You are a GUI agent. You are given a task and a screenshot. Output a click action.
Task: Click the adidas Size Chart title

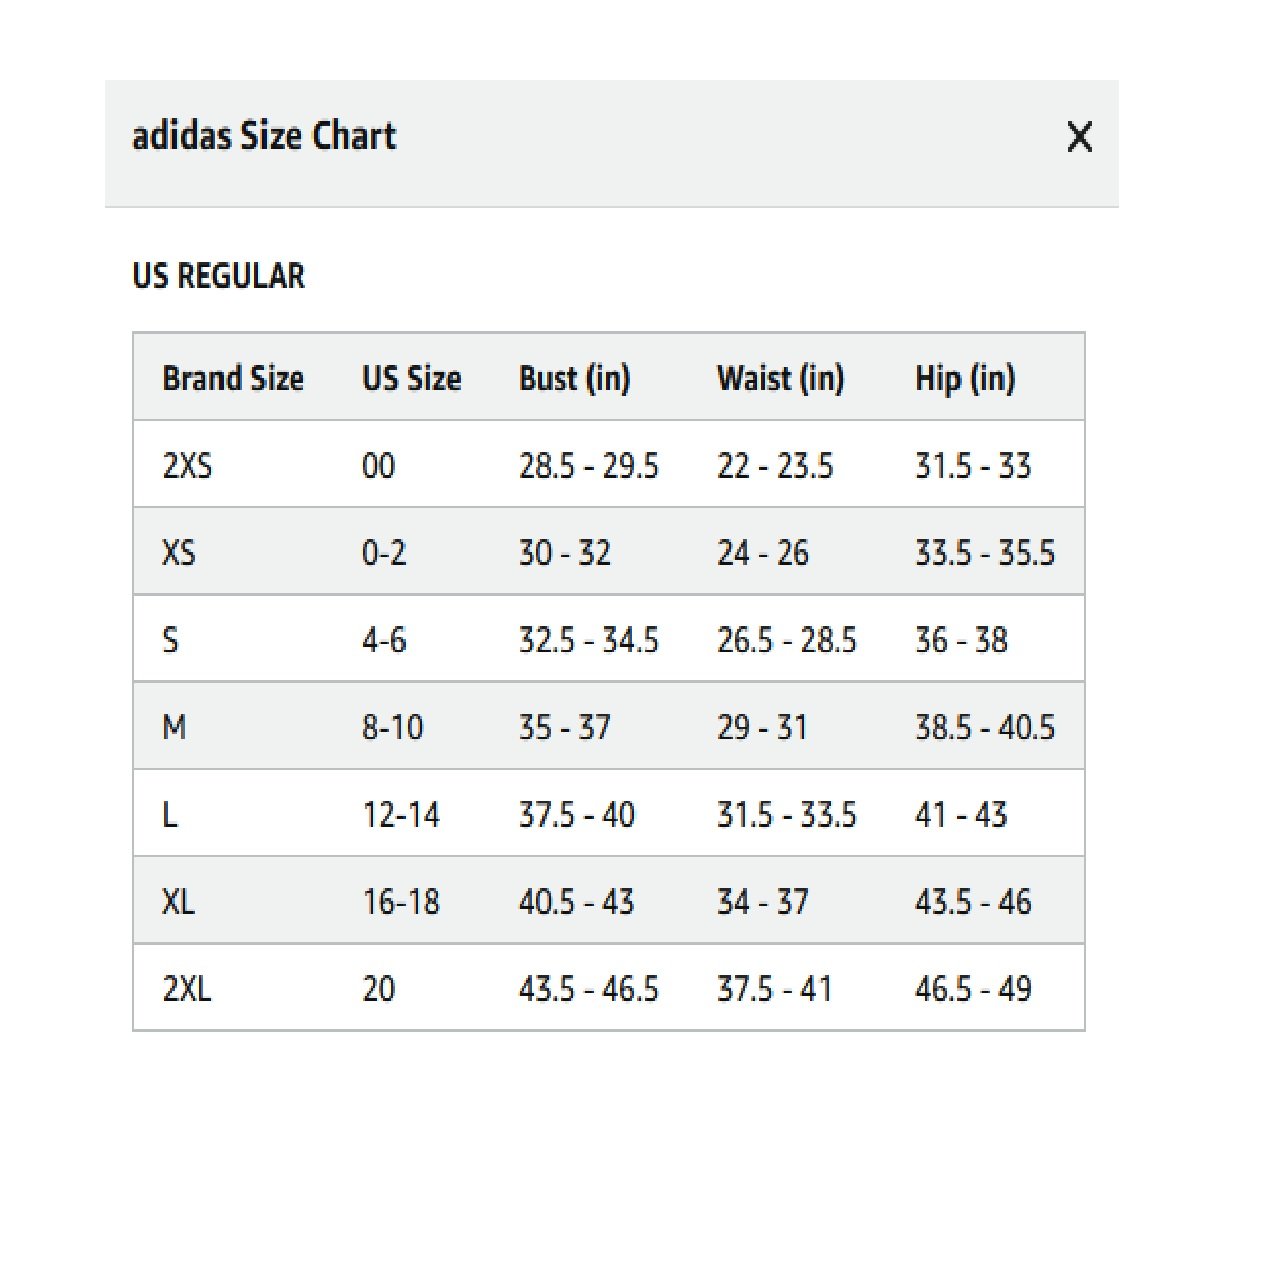point(264,136)
